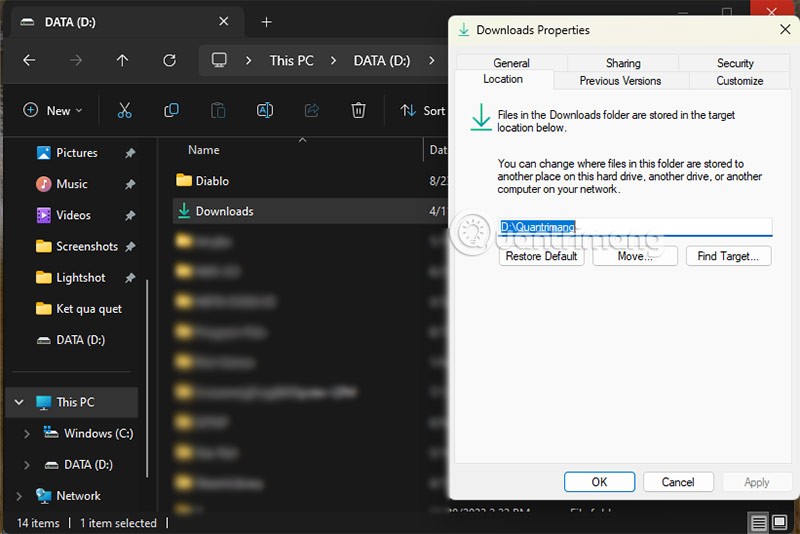Screen dimensions: 800x534
Task: Click the folder location path text field
Action: 635,227
